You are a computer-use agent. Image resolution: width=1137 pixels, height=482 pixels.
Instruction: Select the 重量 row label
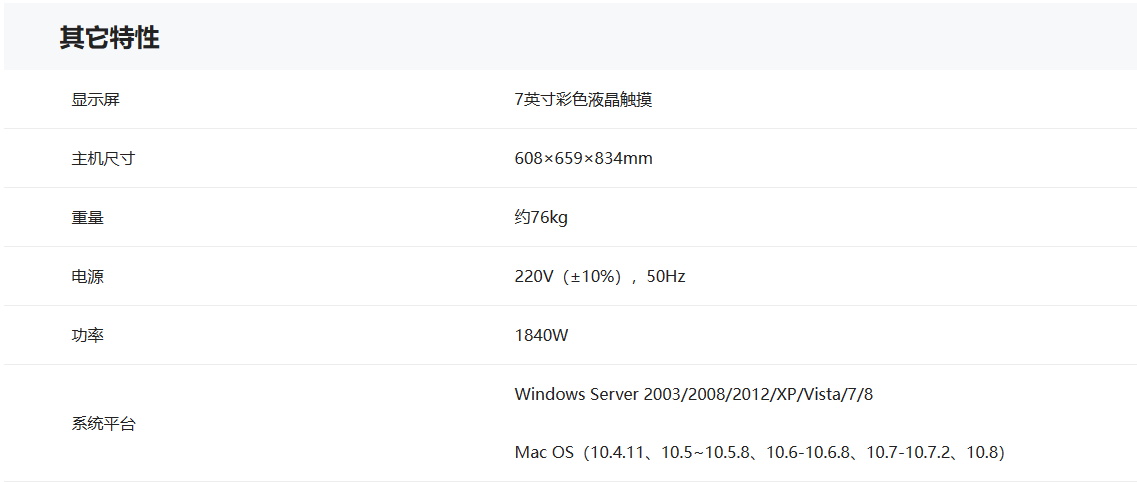click(88, 218)
